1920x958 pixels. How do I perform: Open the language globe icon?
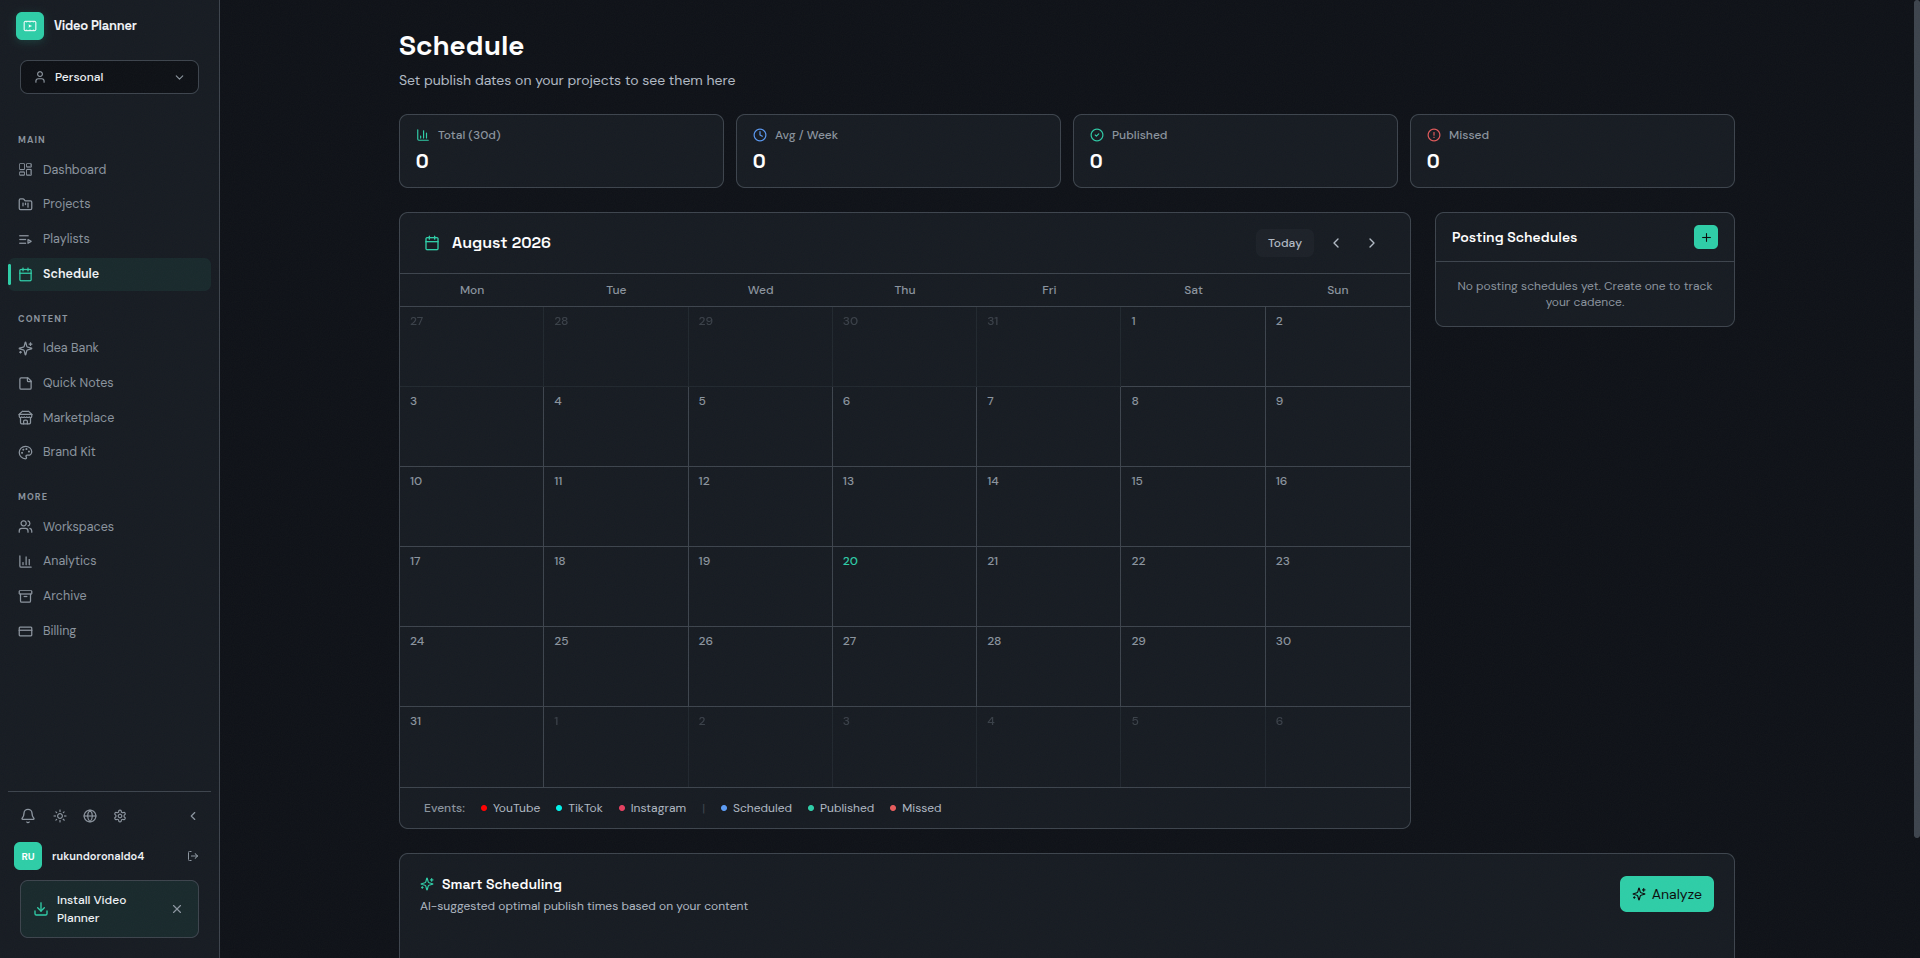90,816
